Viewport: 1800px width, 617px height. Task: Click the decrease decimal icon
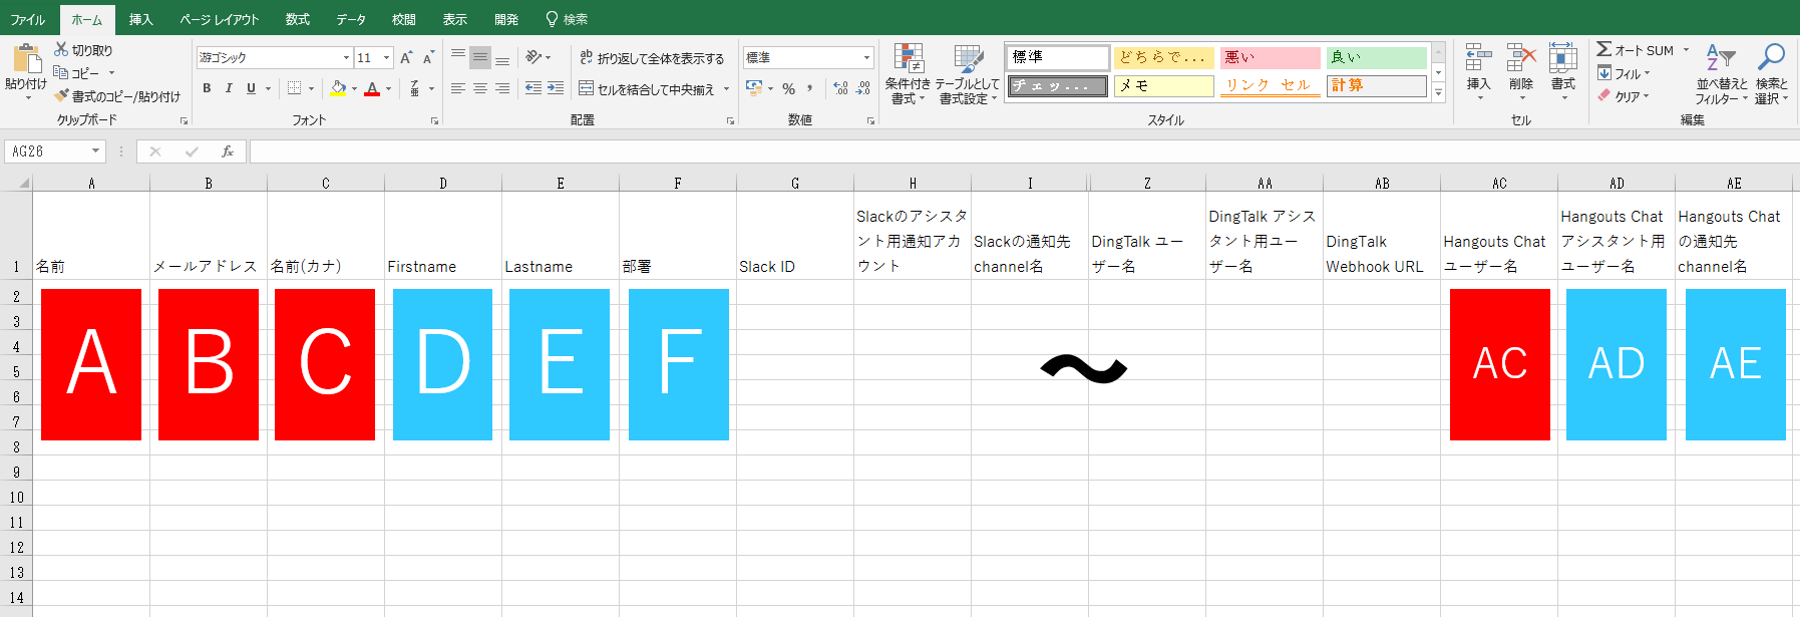click(x=863, y=89)
